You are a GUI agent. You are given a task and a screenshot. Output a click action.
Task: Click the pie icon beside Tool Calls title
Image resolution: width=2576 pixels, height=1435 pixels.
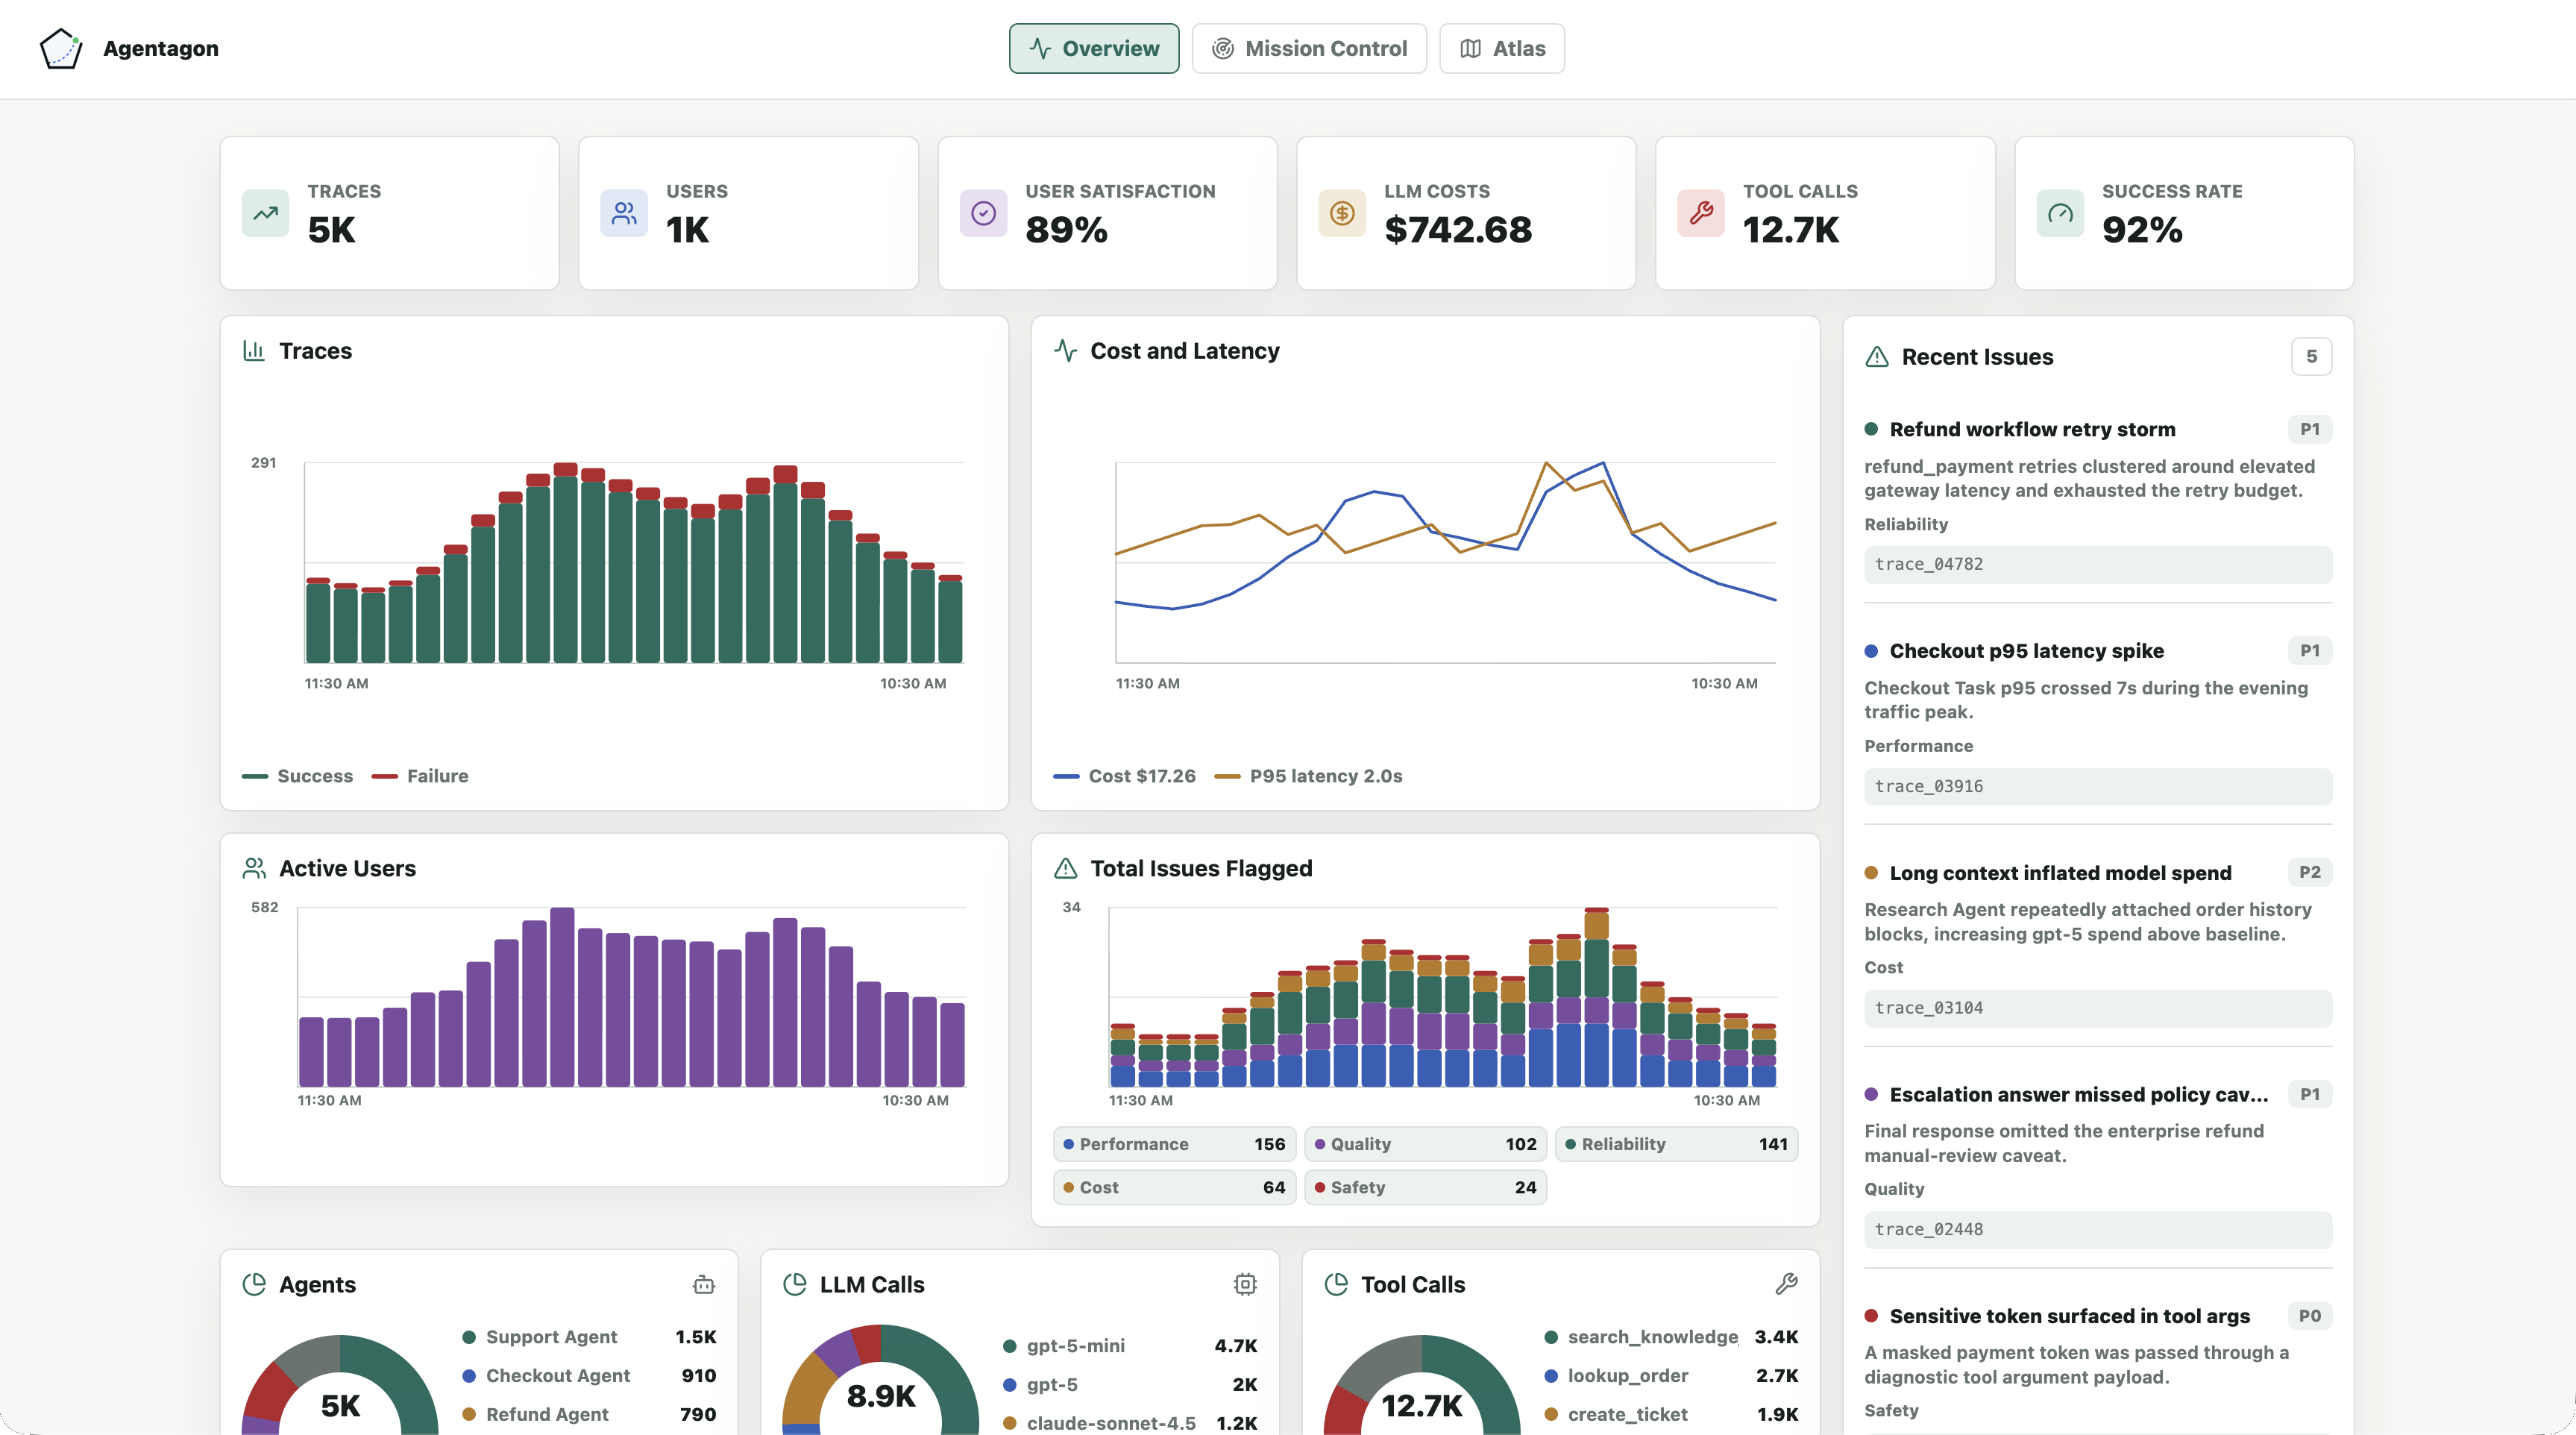[1336, 1284]
